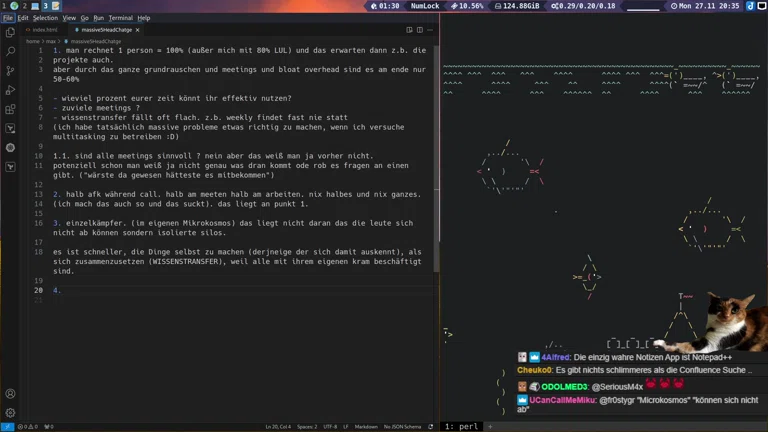Open the Terminal menu
The height and width of the screenshot is (432, 768).
[x=120, y=18]
